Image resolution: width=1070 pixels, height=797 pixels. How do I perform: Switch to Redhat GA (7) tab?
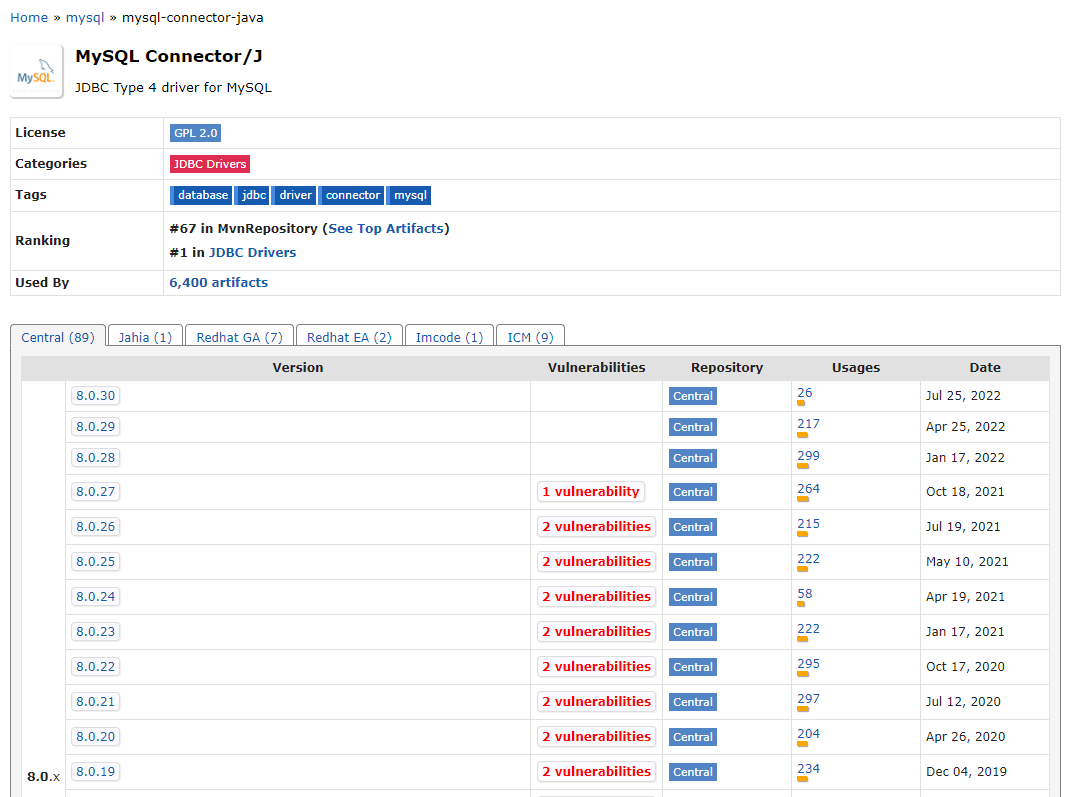pyautogui.click(x=240, y=337)
